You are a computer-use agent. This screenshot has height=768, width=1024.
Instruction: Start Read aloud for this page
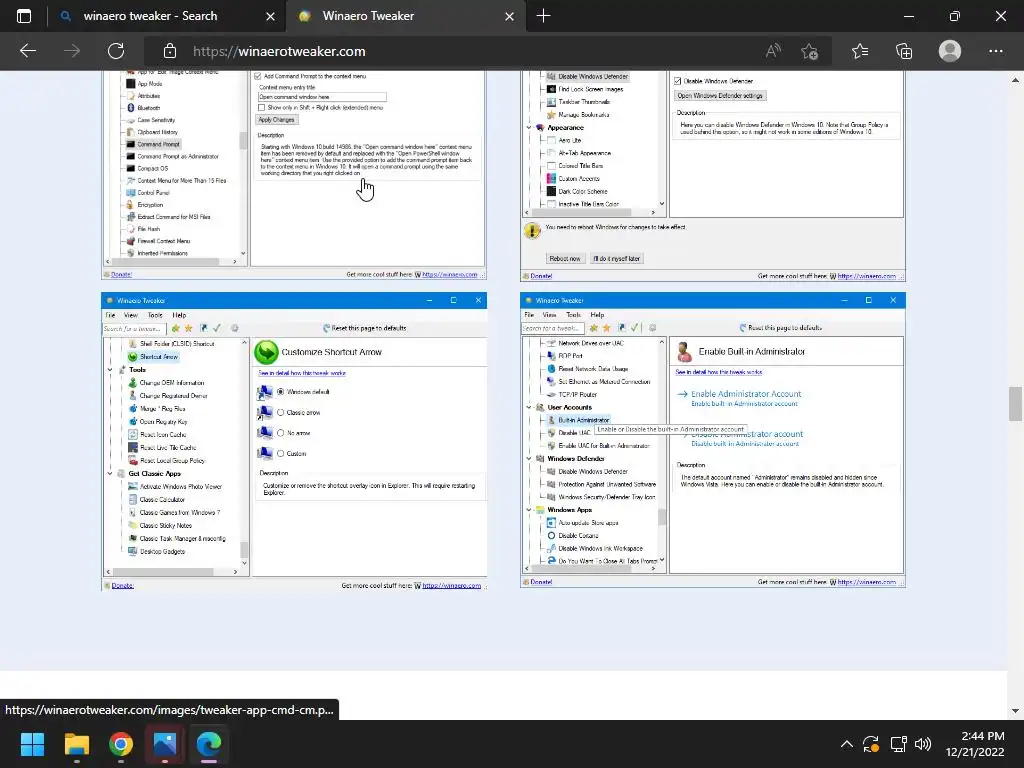coord(773,51)
